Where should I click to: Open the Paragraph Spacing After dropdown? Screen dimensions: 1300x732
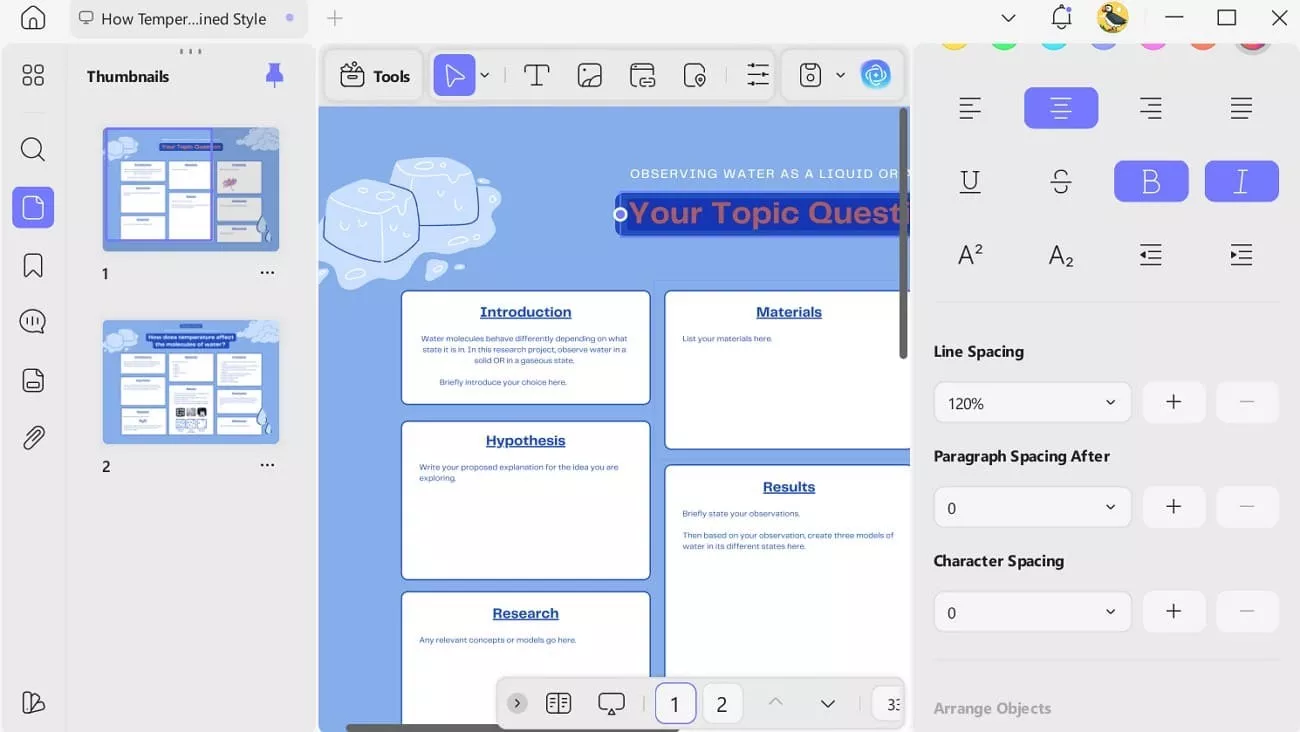pyautogui.click(x=1032, y=507)
